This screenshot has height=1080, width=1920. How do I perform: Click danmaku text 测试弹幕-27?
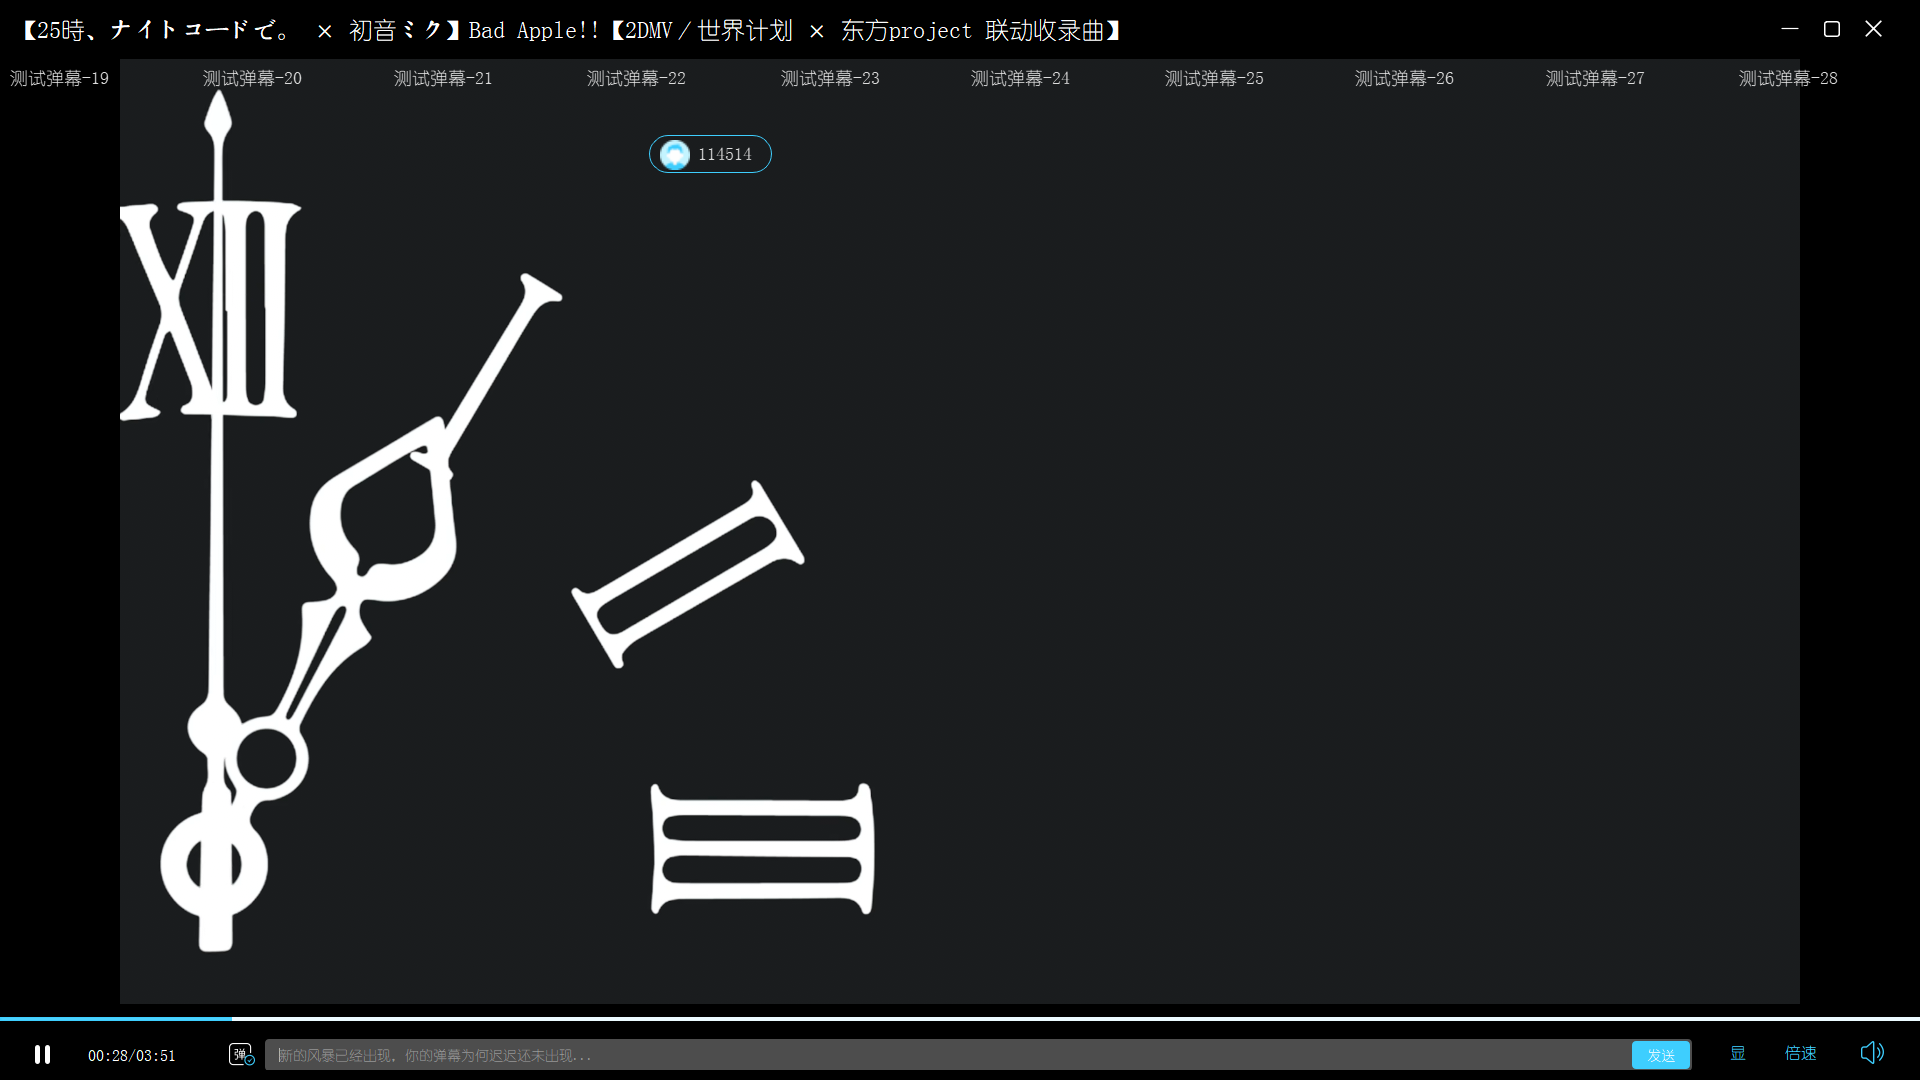tap(1595, 78)
